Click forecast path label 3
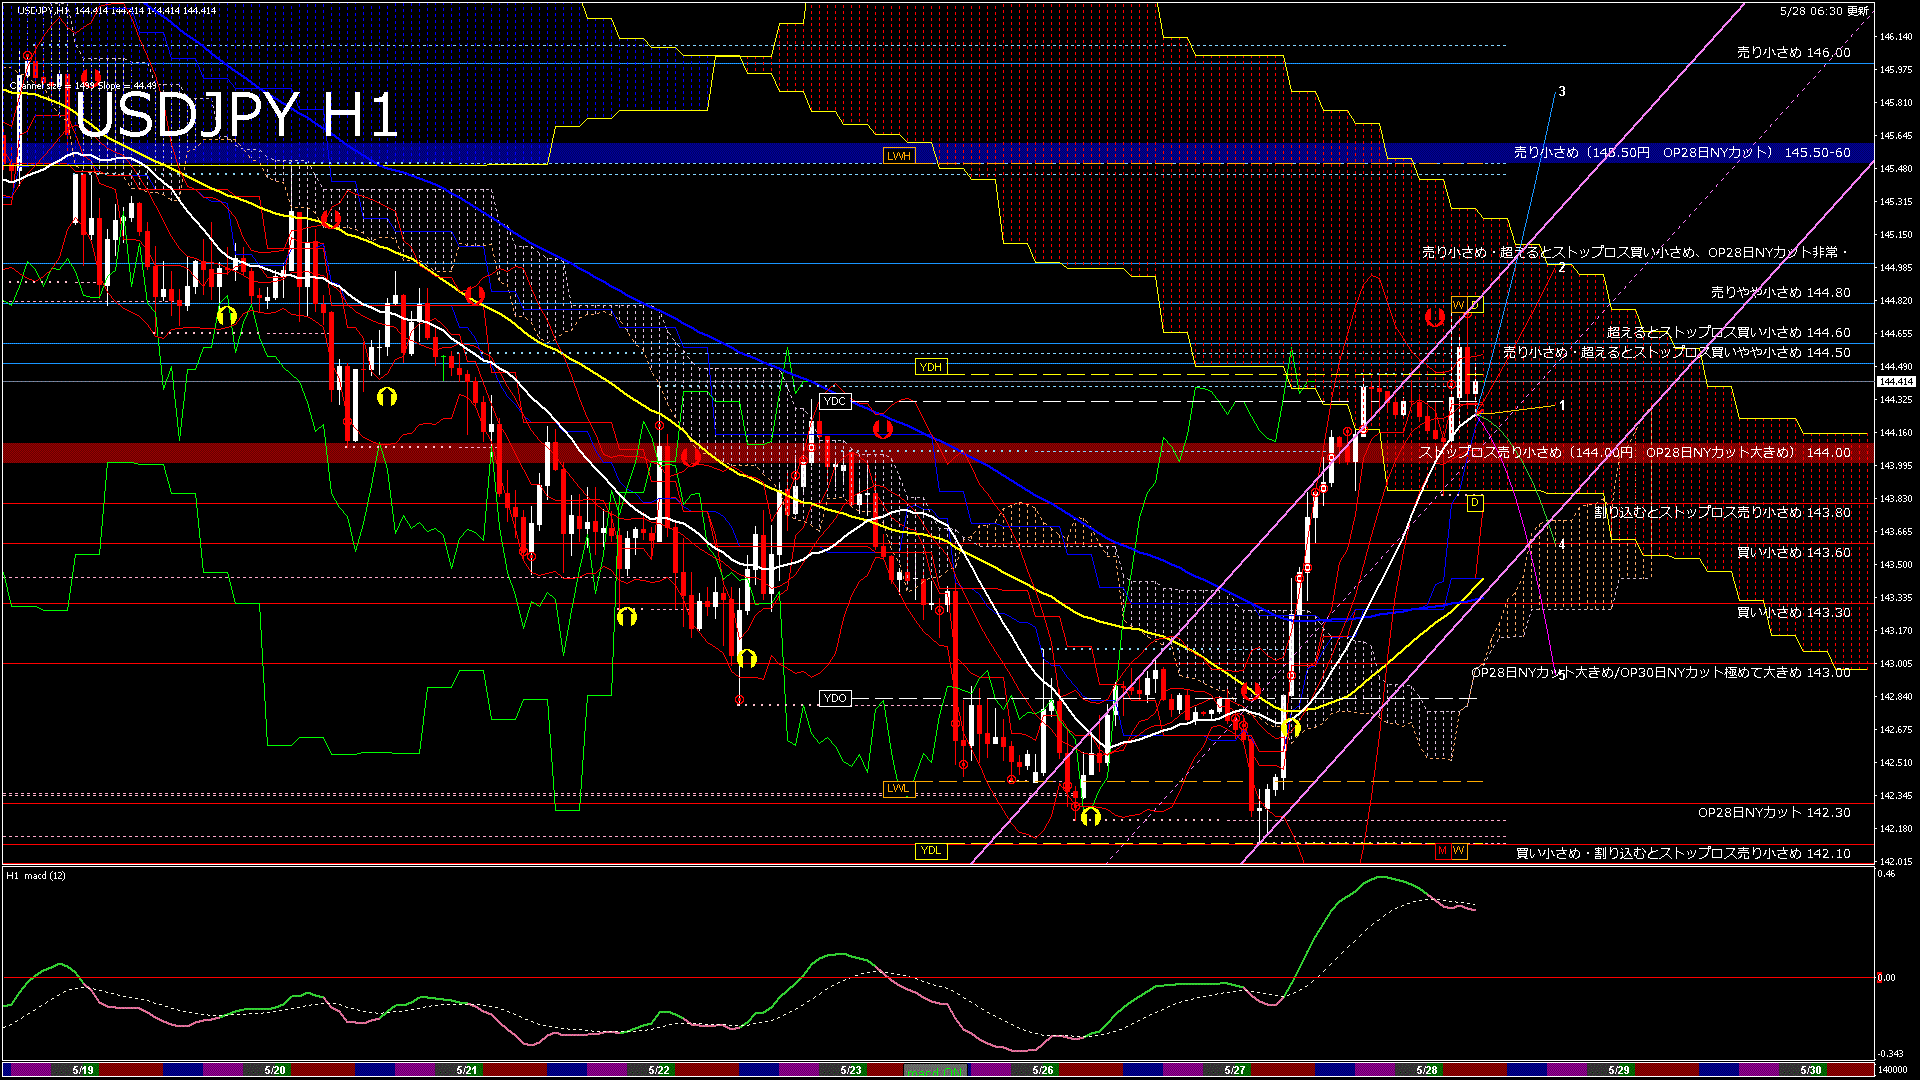This screenshot has height=1080, width=1920. pos(1562,91)
